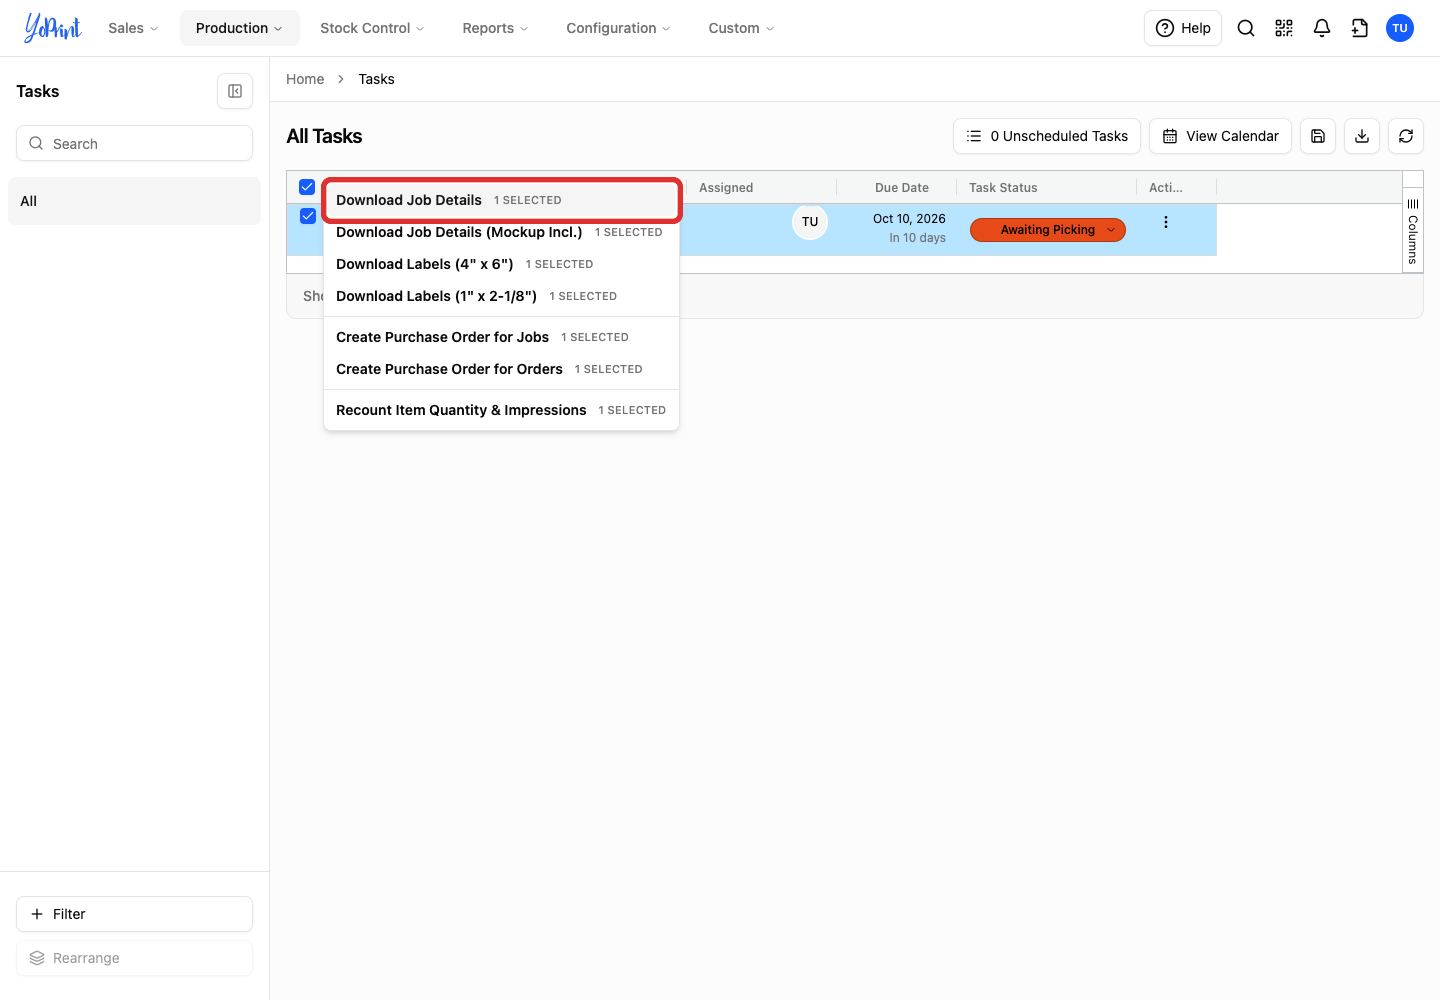Click View Calendar button

click(x=1220, y=136)
